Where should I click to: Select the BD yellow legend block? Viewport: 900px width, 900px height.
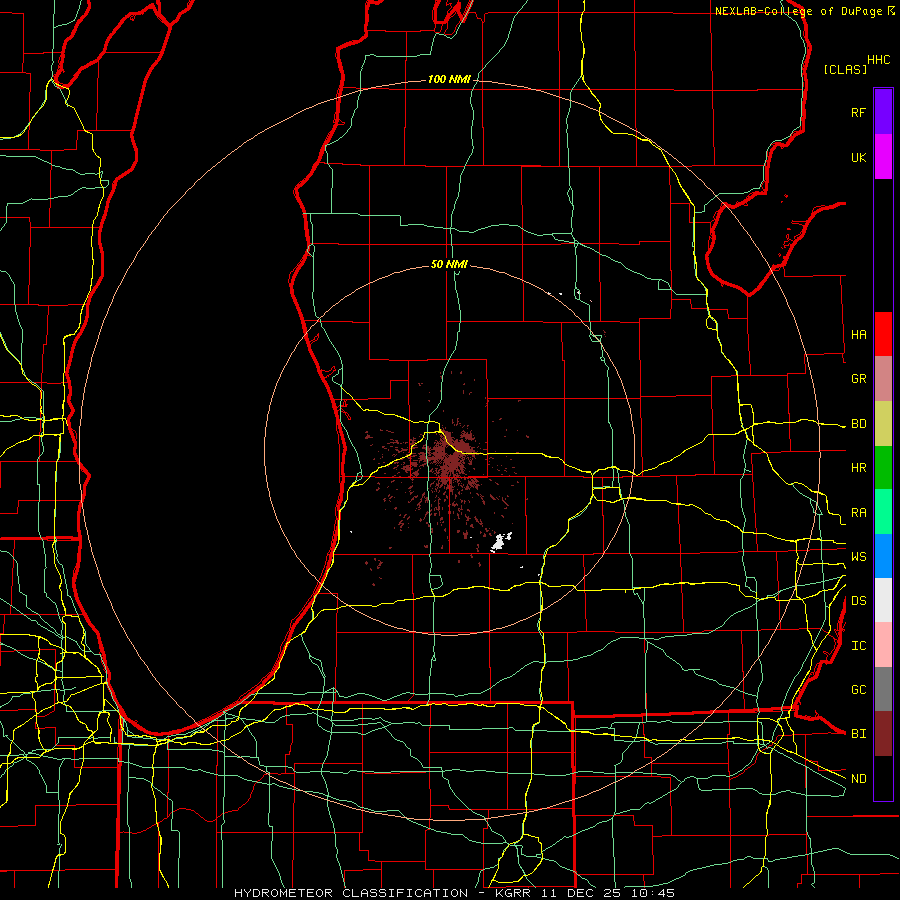(883, 423)
